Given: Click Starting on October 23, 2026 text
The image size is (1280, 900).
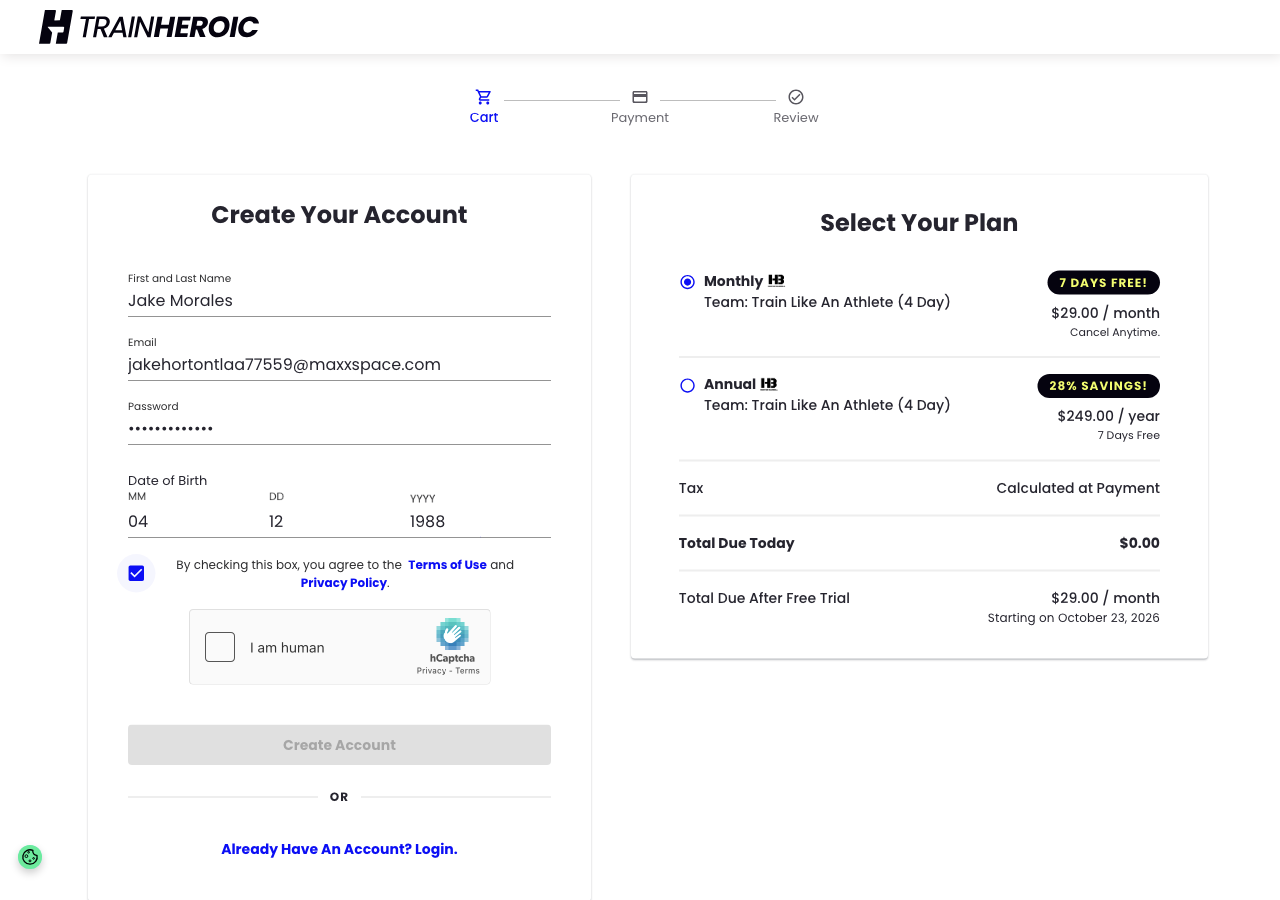Looking at the screenshot, I should pyautogui.click(x=1074, y=618).
